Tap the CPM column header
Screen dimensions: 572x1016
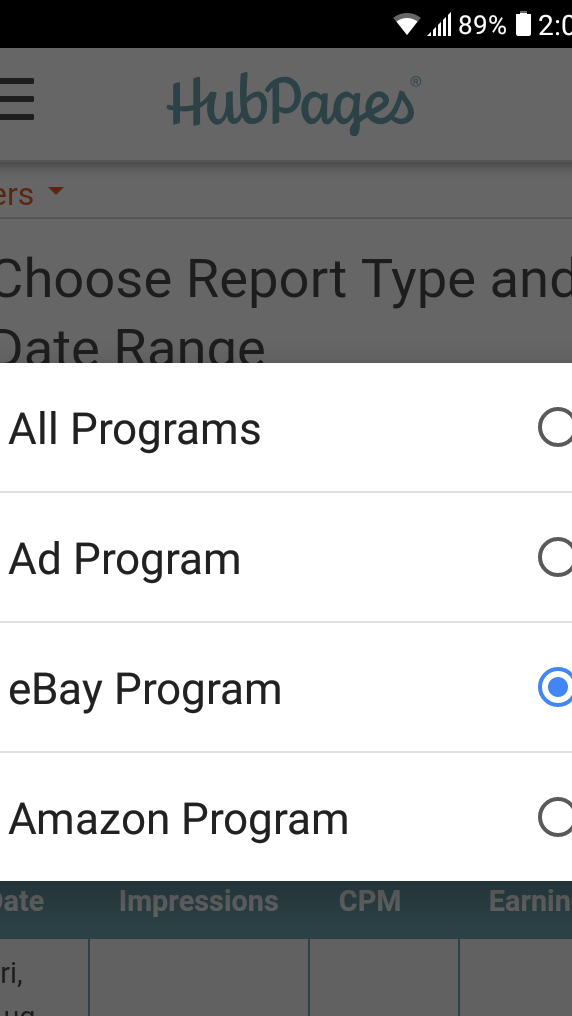[370, 901]
